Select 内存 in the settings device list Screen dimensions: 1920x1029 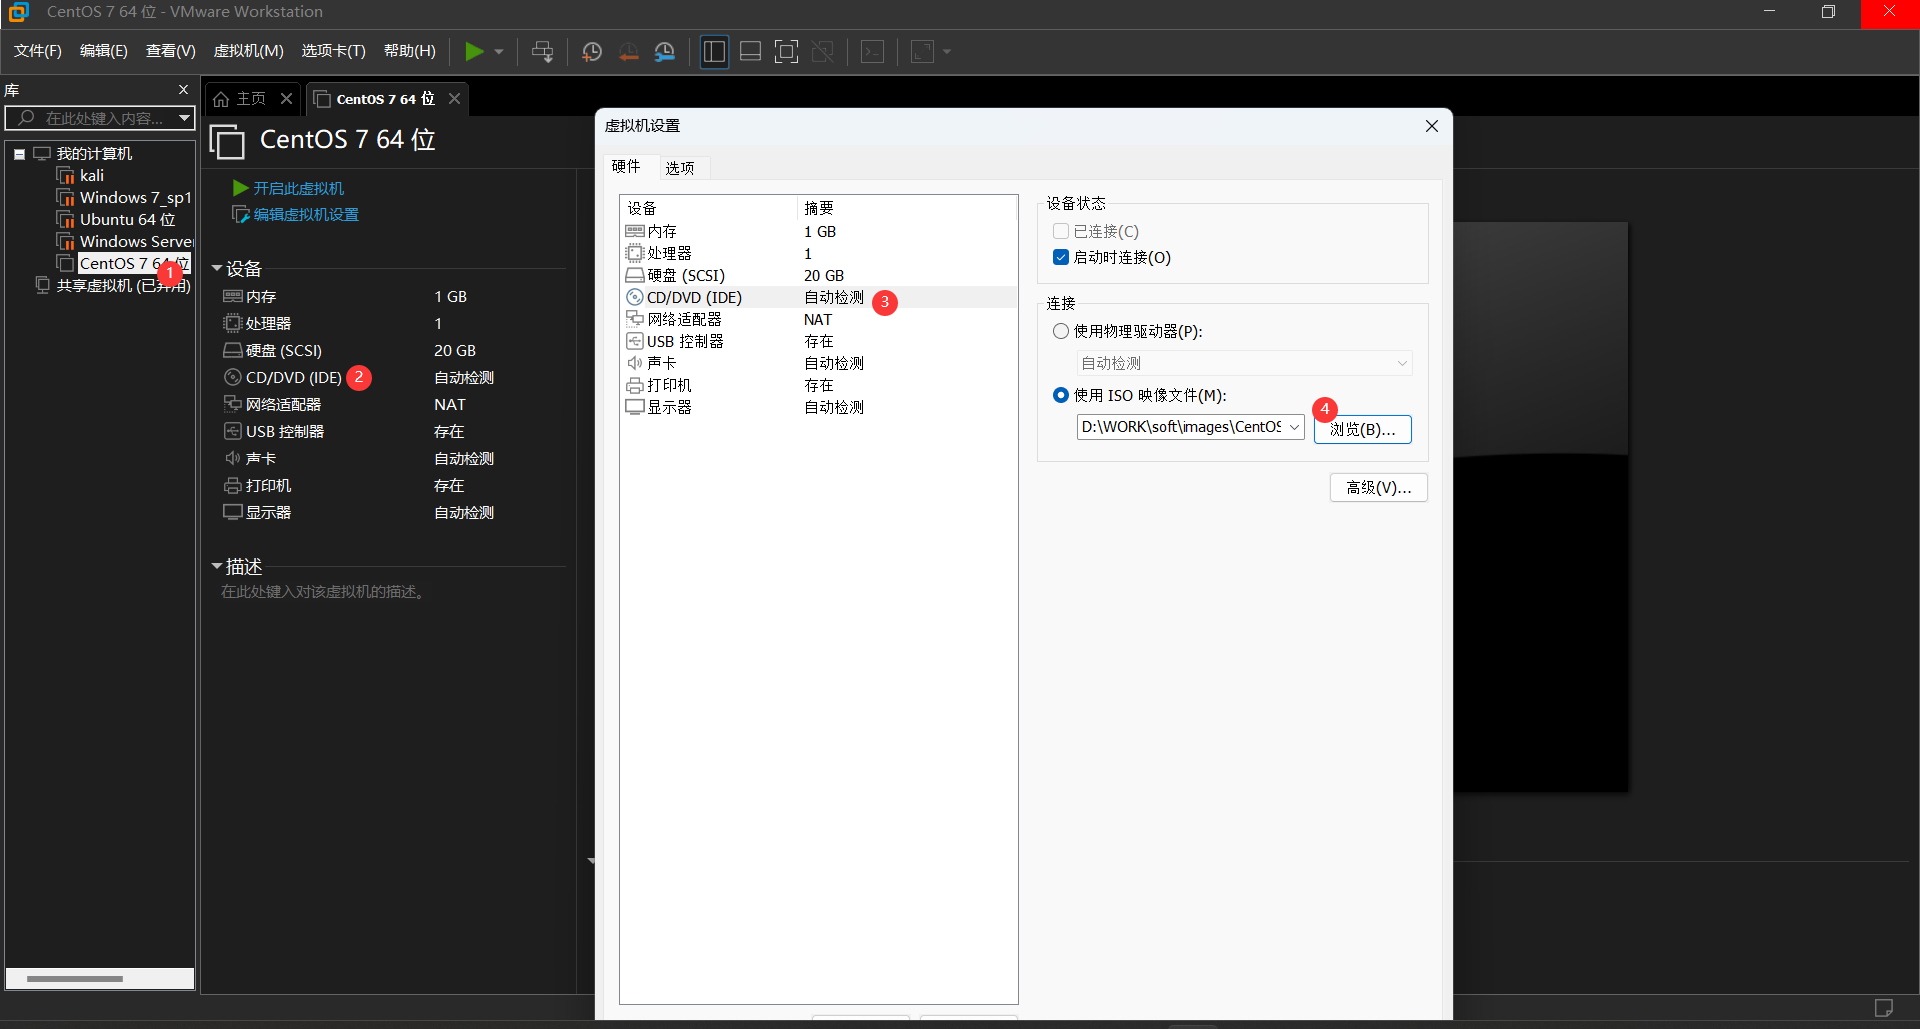[x=818, y=231]
